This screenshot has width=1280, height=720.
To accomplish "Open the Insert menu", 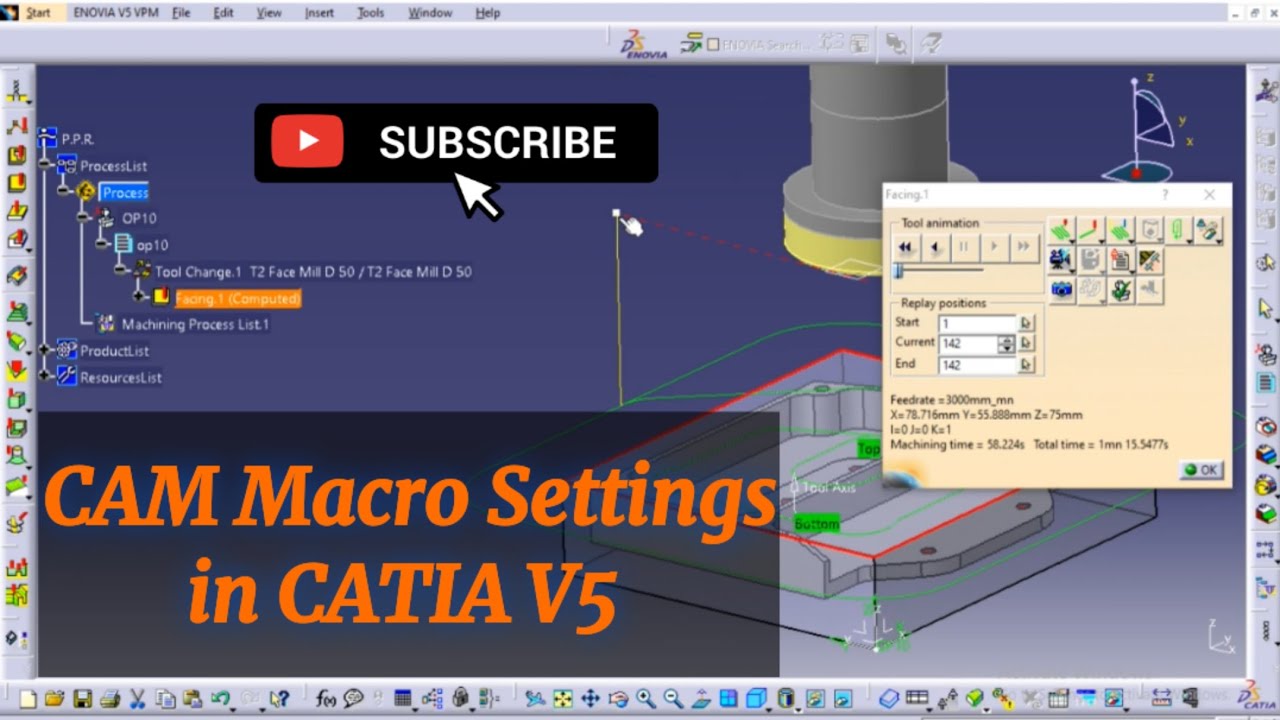I will 319,13.
